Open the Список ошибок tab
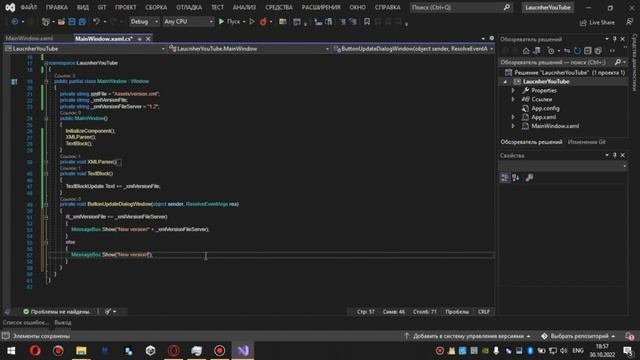640x360 pixels. tap(26, 322)
